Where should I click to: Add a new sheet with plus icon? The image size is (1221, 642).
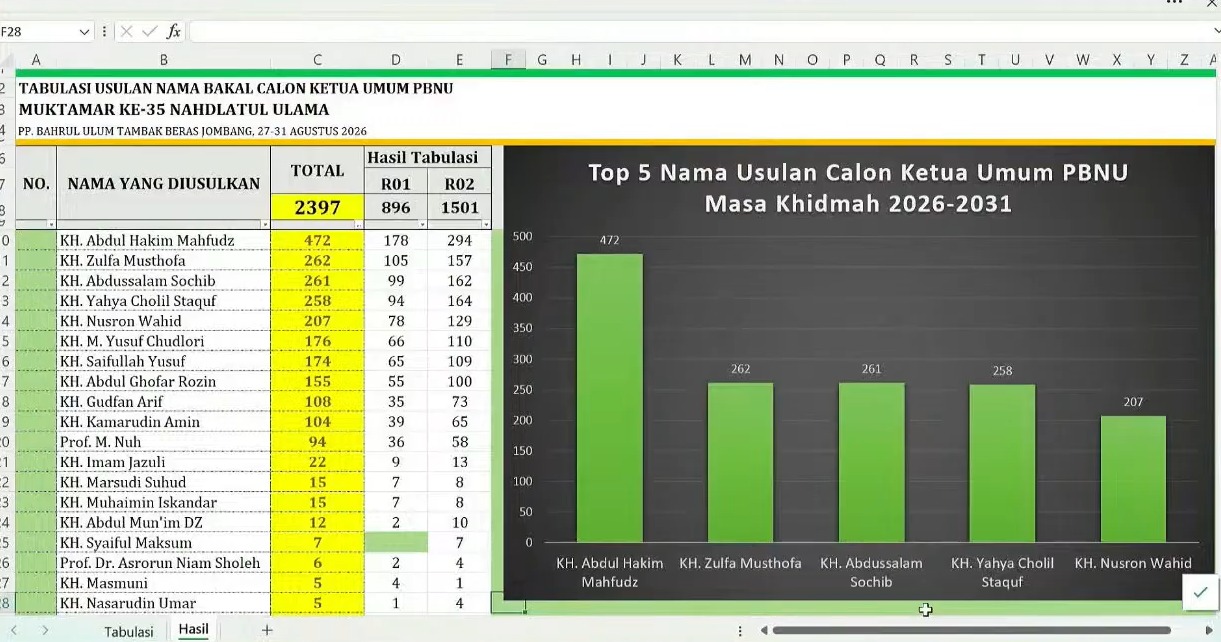[267, 630]
